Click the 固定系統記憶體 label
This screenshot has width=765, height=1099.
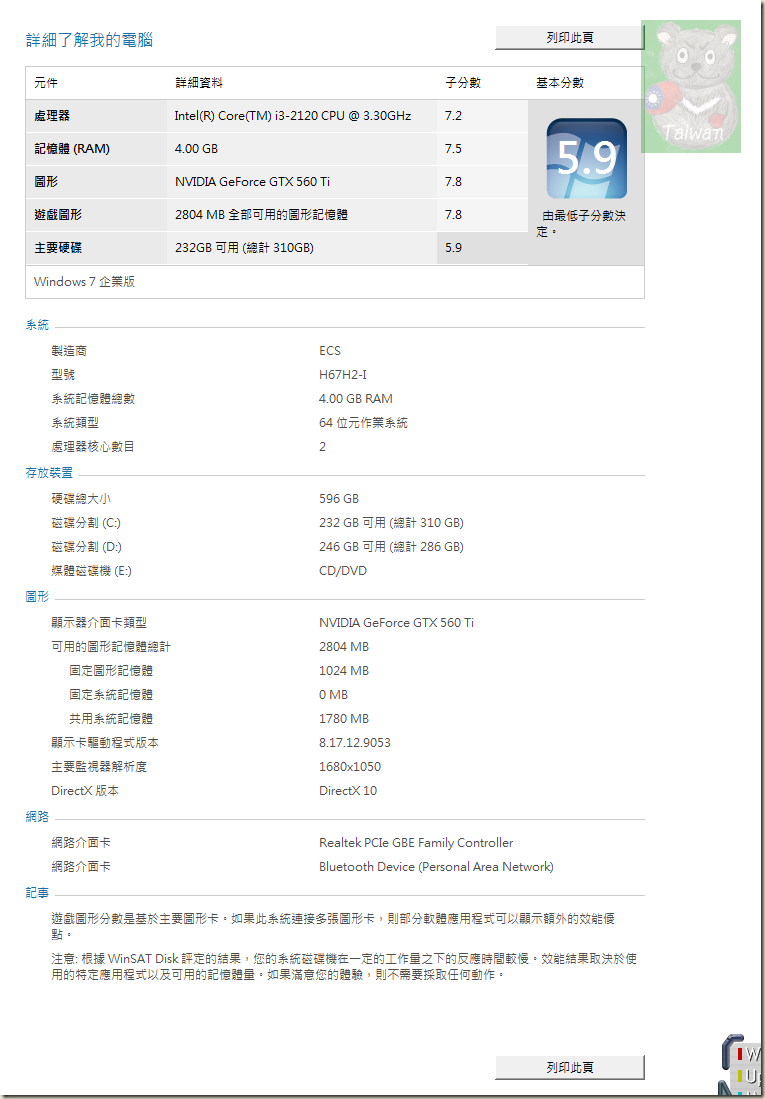(111, 695)
